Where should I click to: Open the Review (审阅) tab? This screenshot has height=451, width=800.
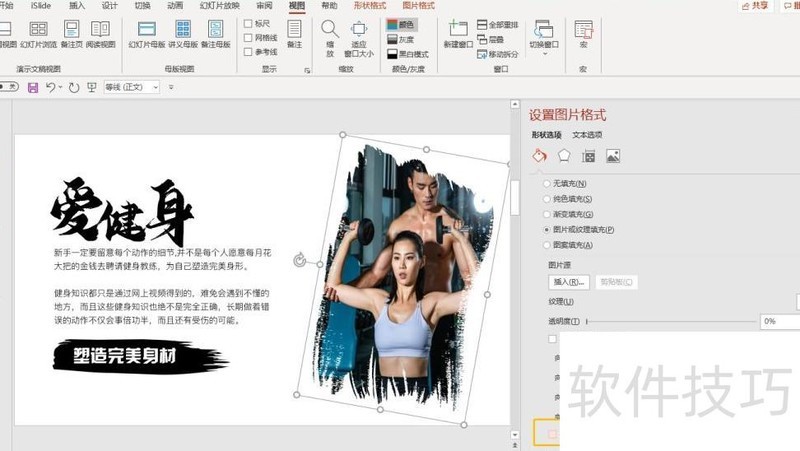pyautogui.click(x=264, y=6)
